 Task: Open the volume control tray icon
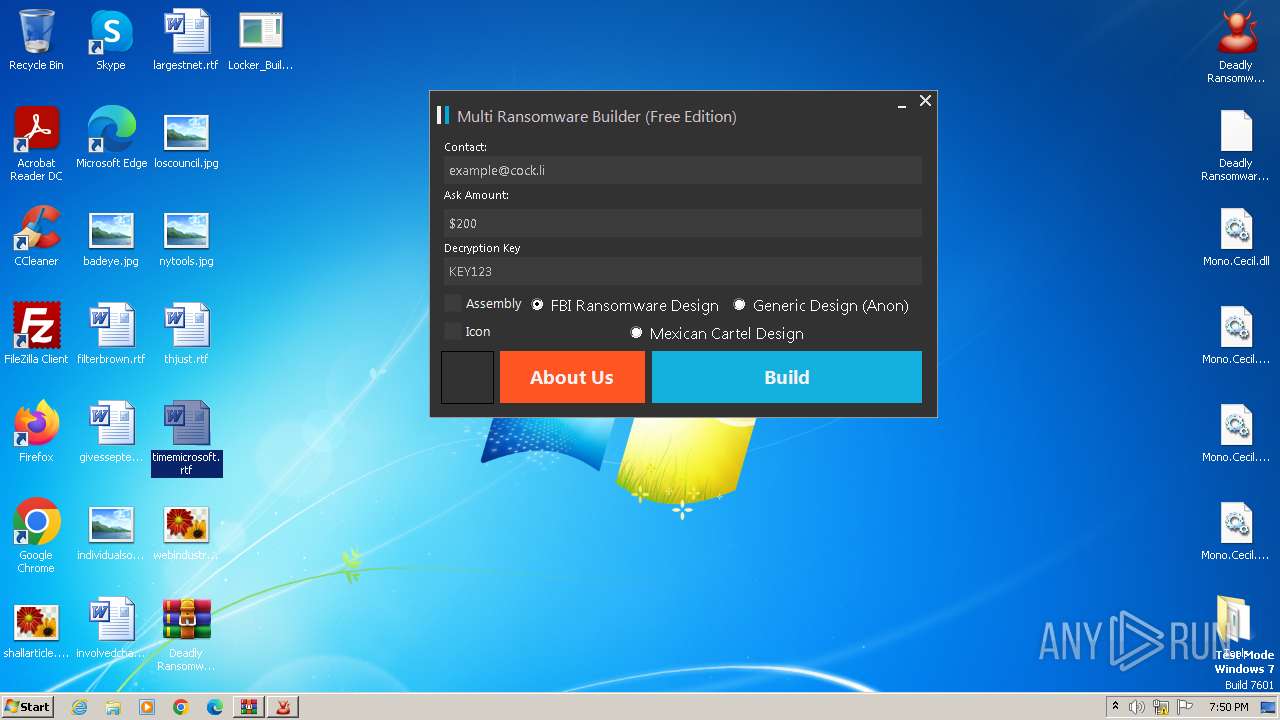click(x=1137, y=707)
